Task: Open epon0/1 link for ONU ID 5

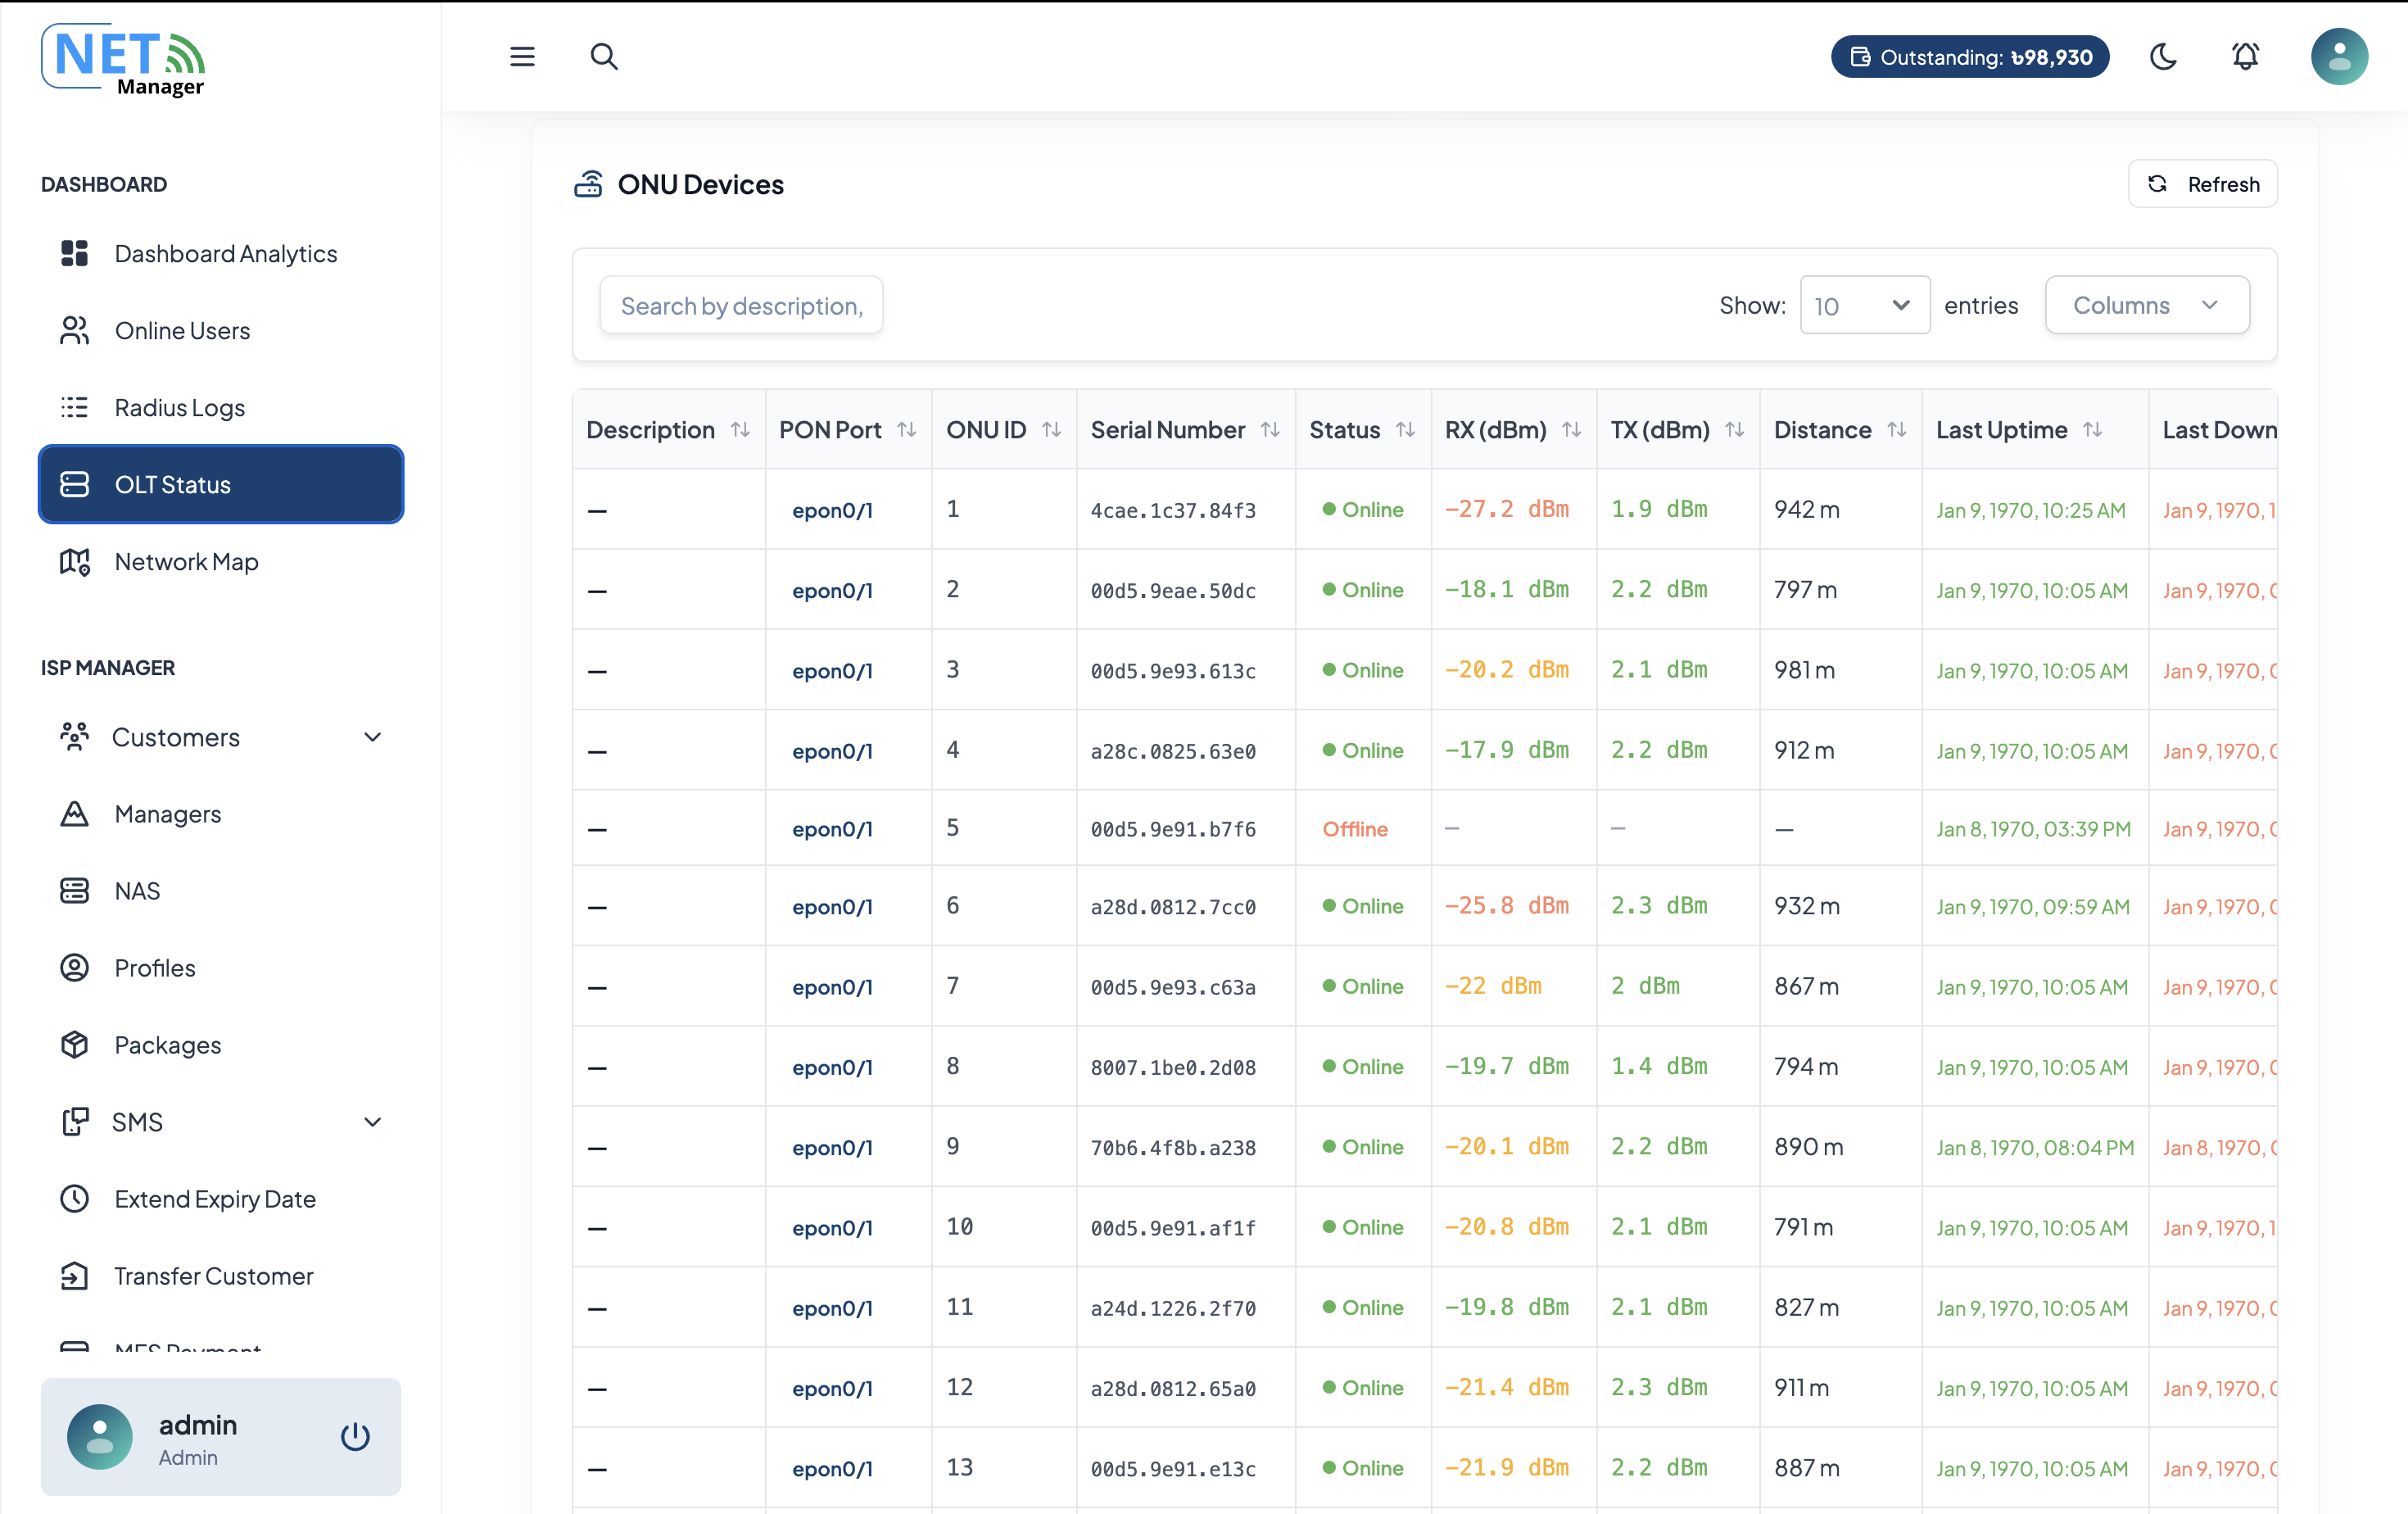Action: tap(832, 829)
